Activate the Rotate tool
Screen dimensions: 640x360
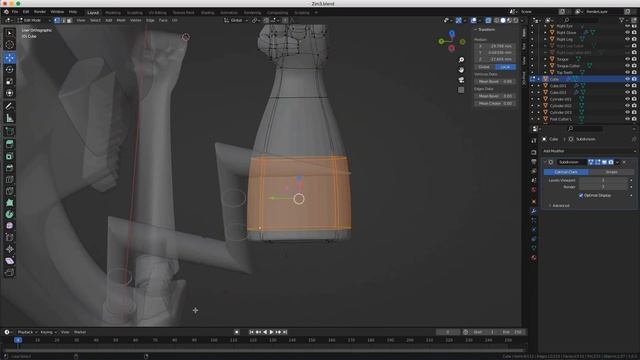coord(9,70)
